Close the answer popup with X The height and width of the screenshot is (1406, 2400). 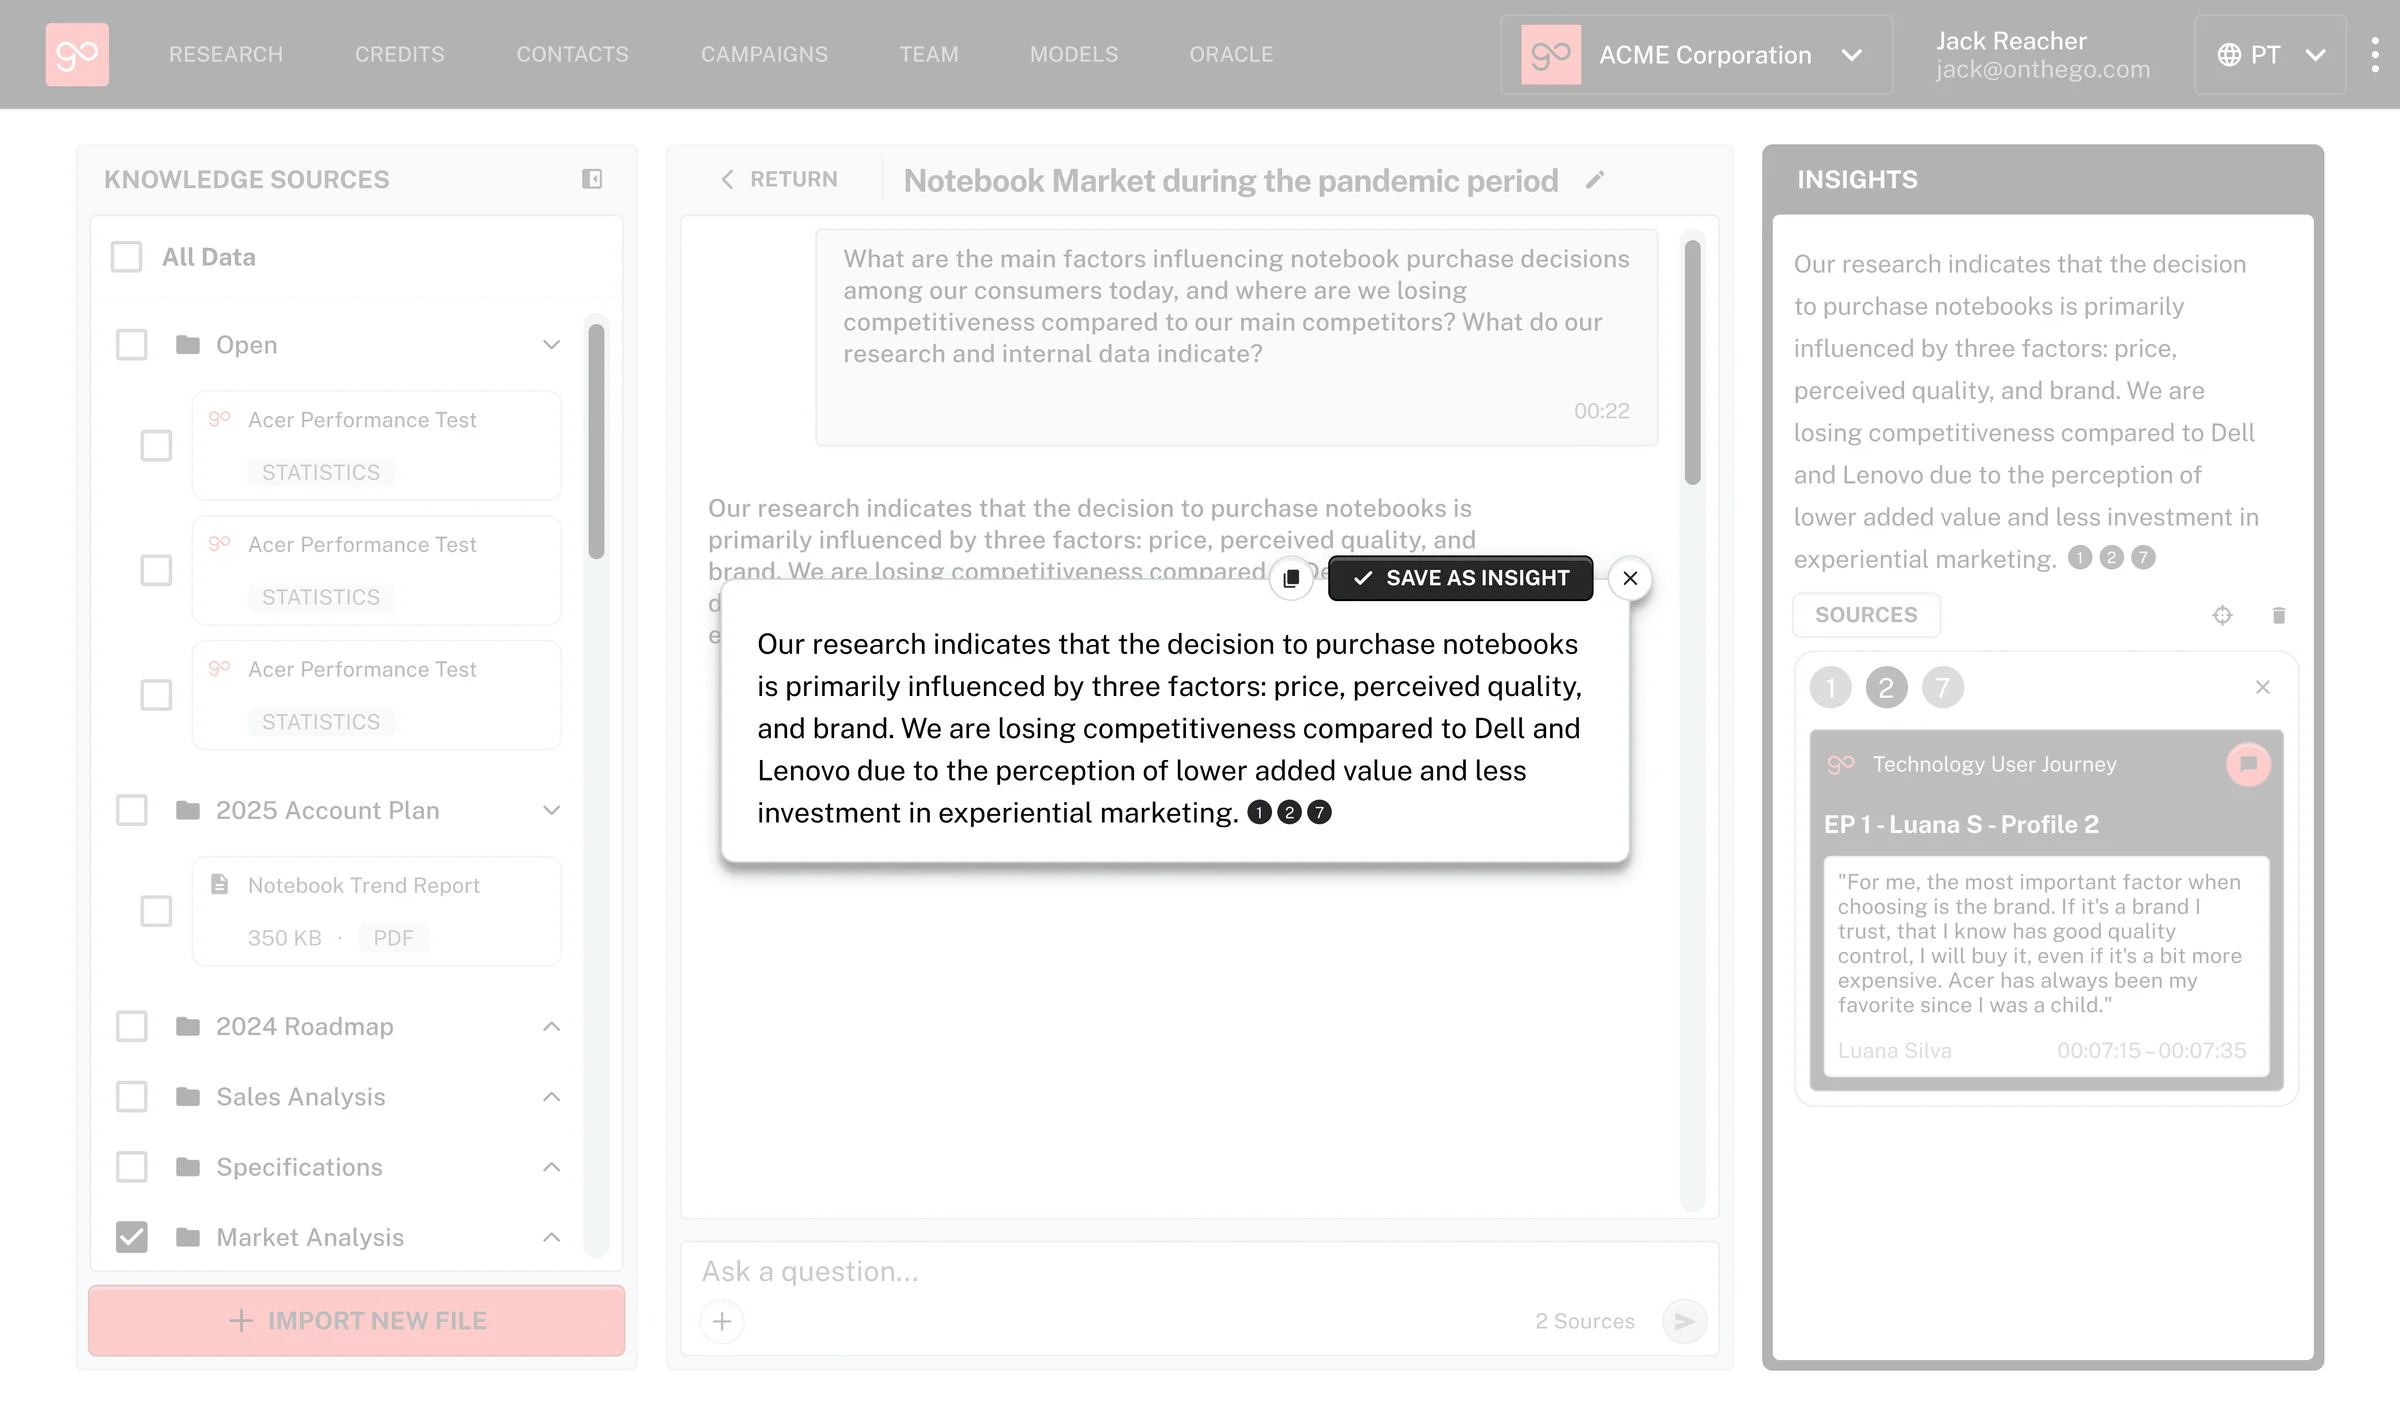pos(1630,578)
